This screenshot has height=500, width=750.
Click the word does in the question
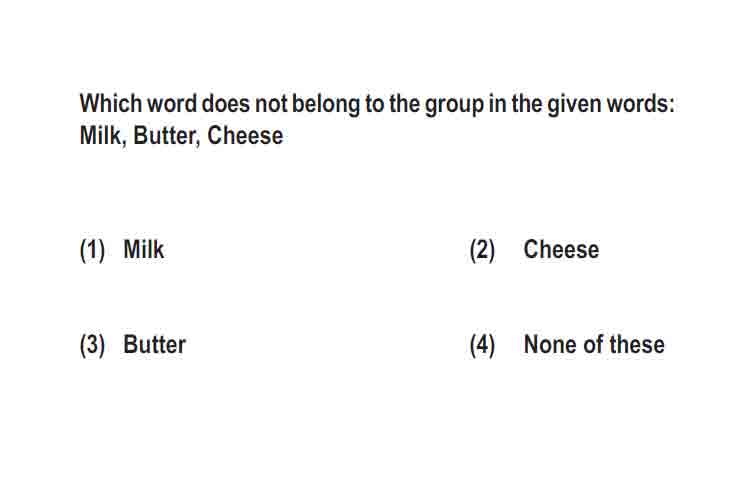point(225,103)
